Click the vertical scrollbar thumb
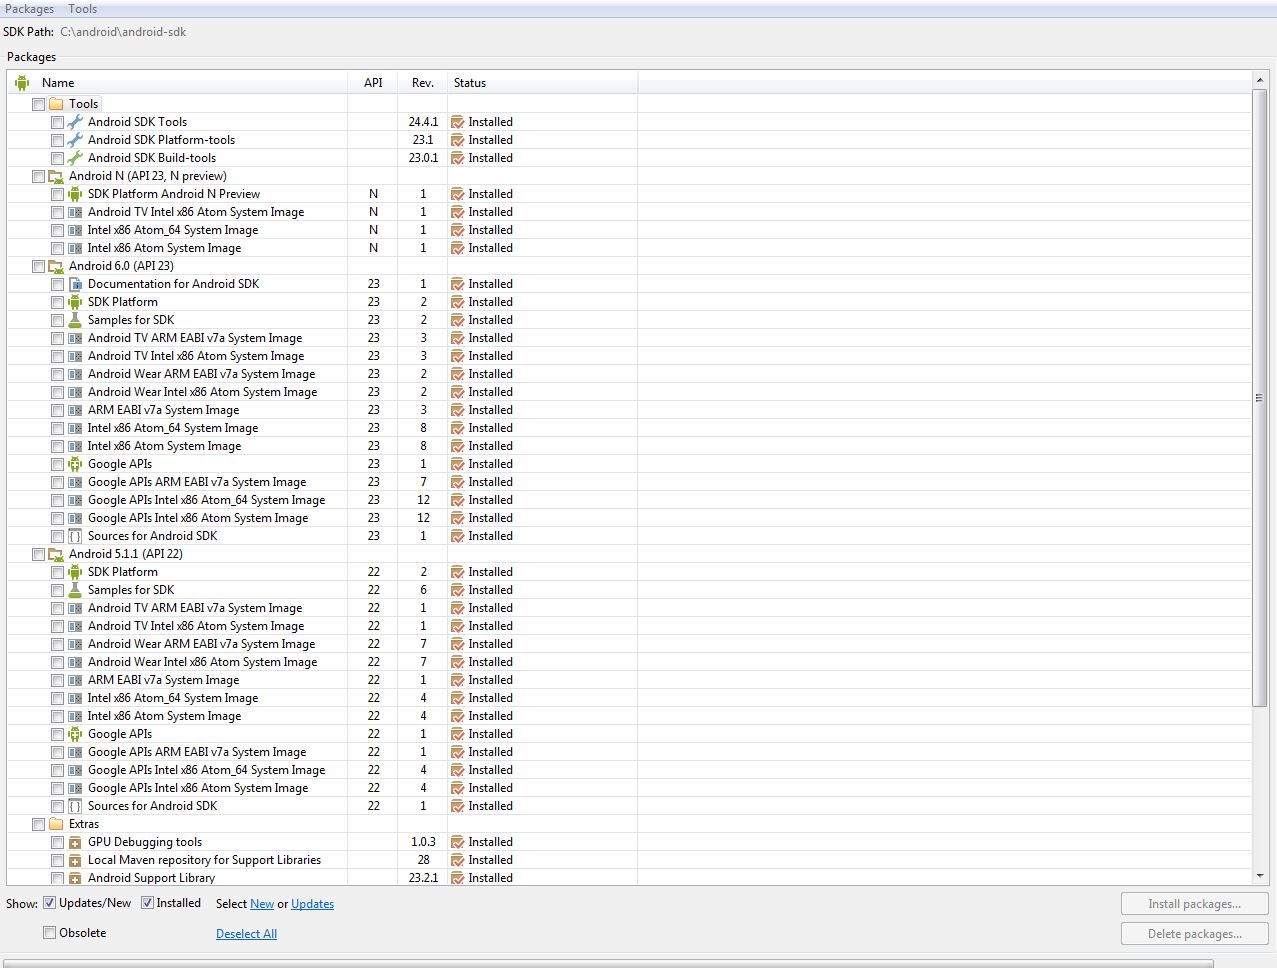Screen dimensions: 1277x968 (x=1259, y=397)
